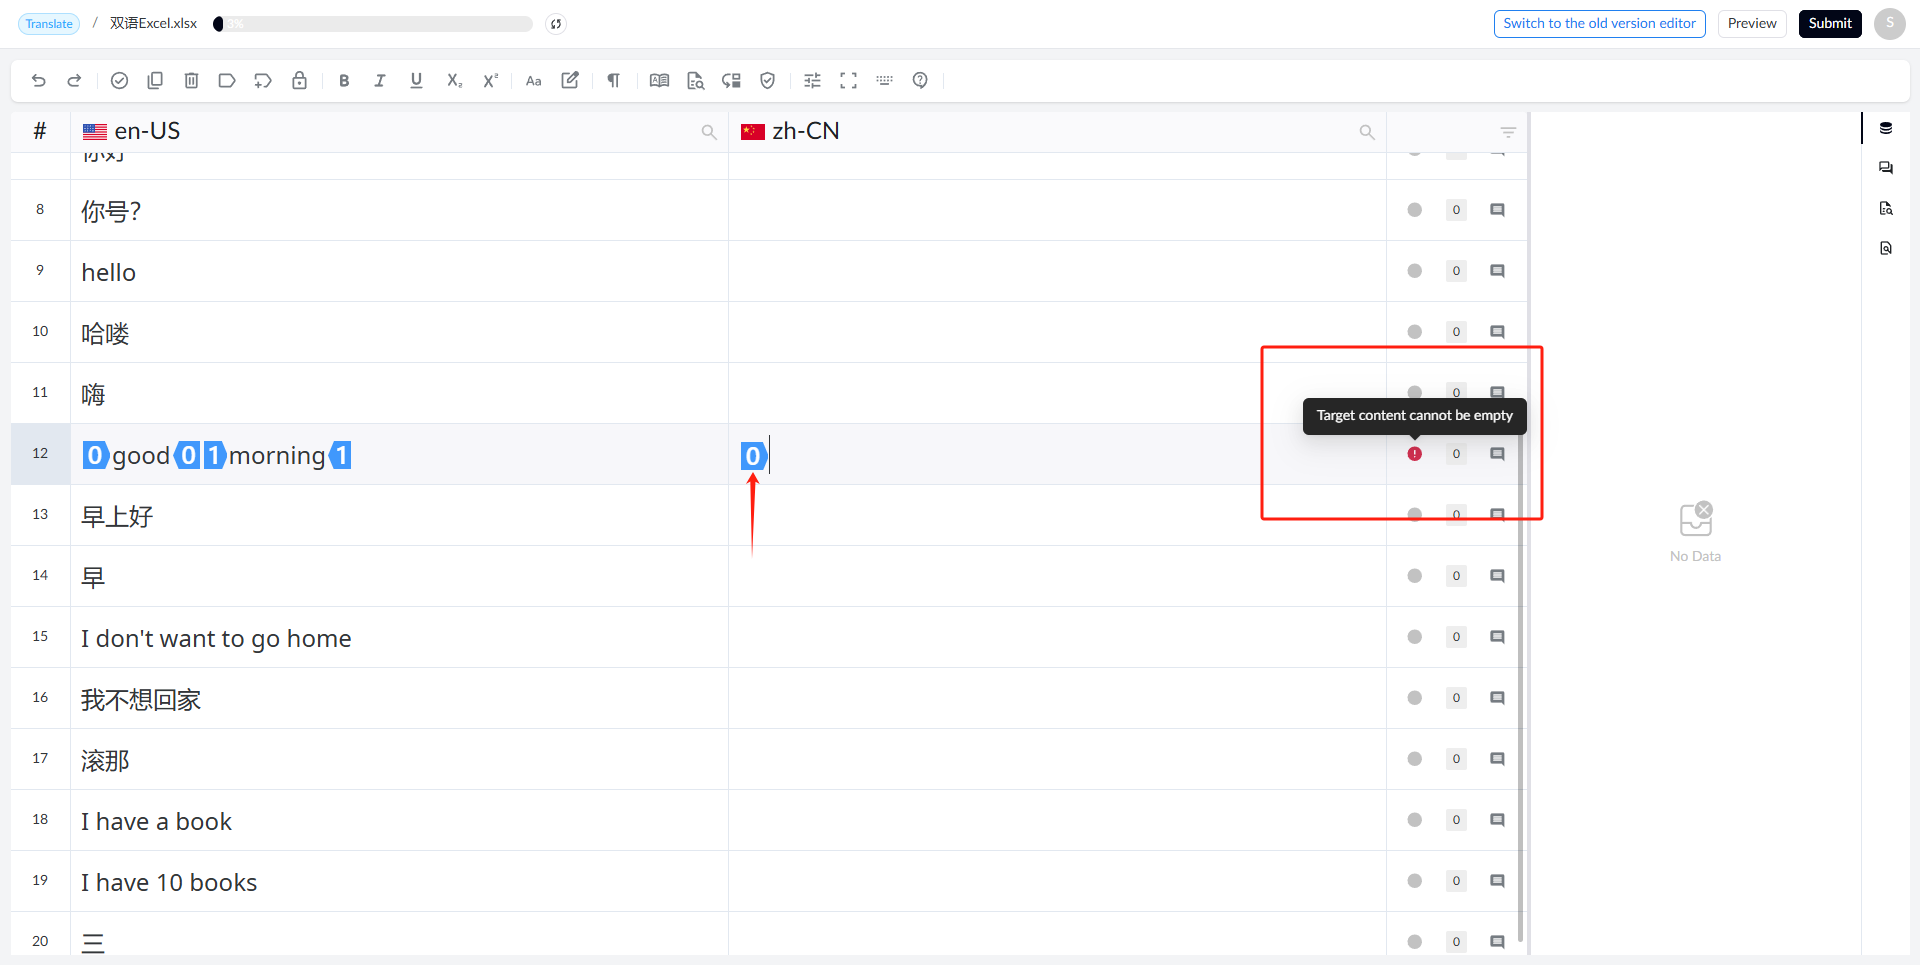Screen dimensions: 1920x965
Task: Click the undo arrow in toolbar
Action: 39,80
